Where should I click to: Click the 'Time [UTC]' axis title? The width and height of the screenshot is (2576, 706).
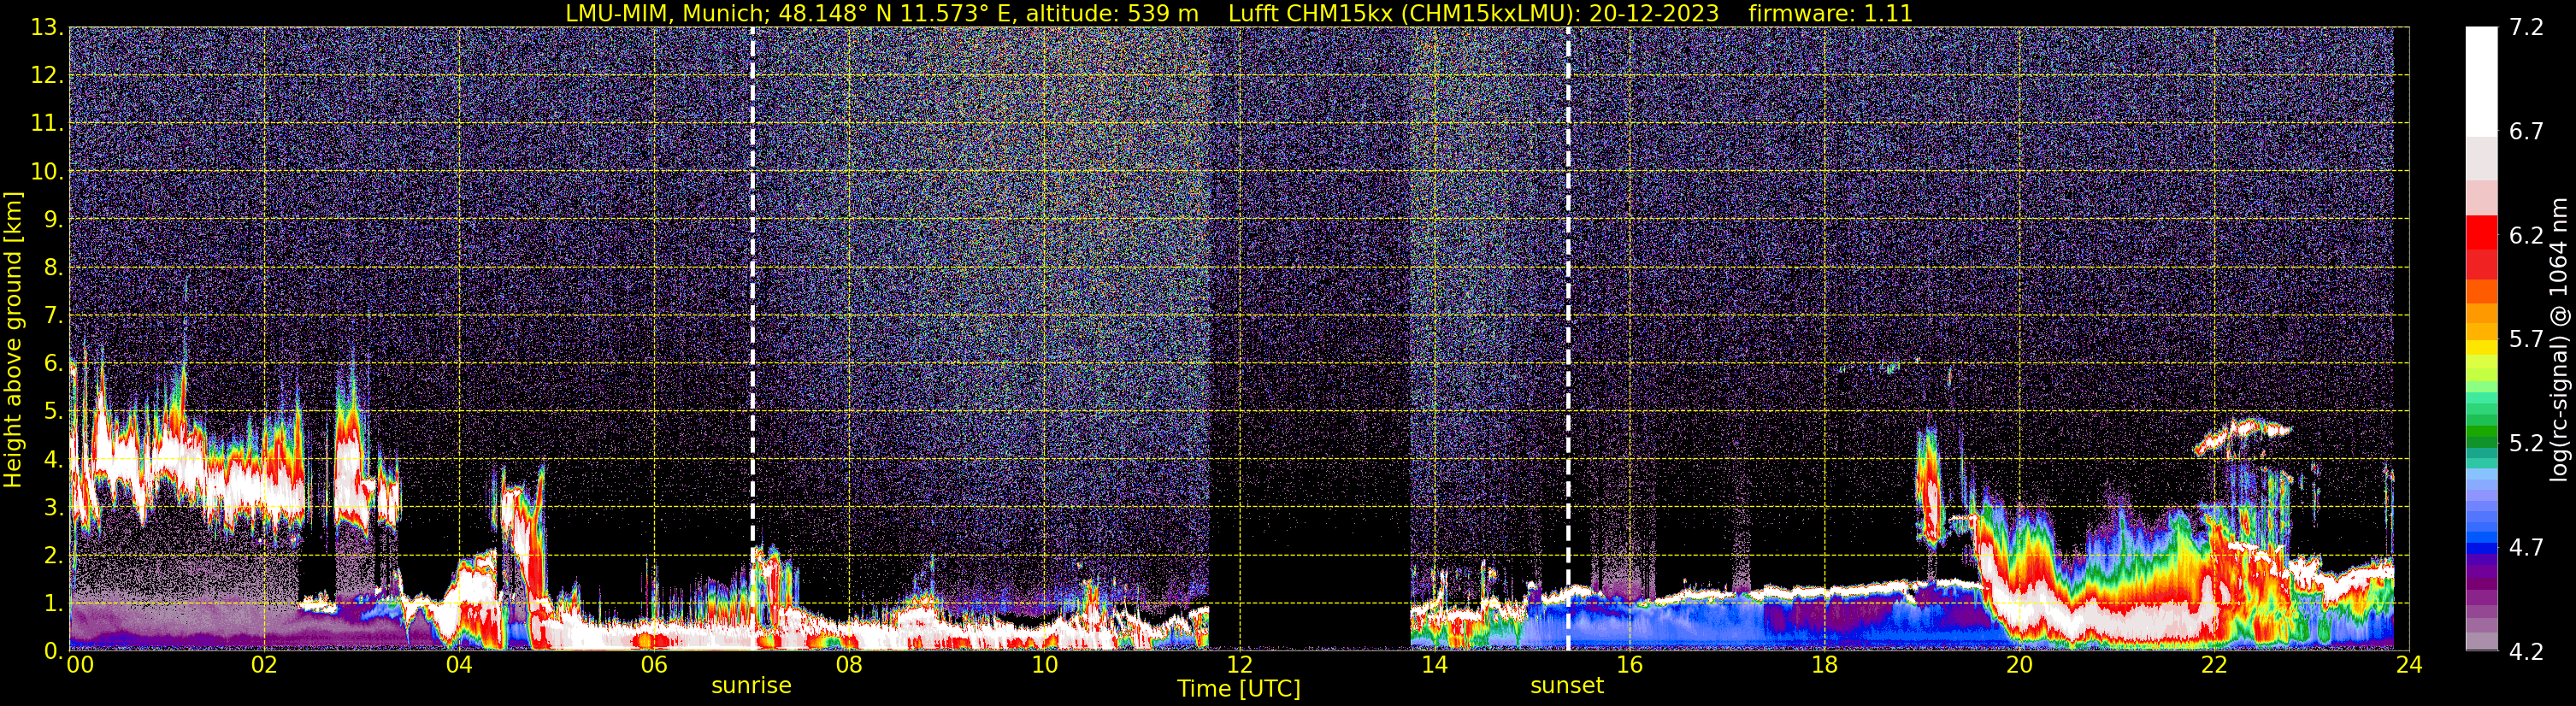tap(1239, 689)
